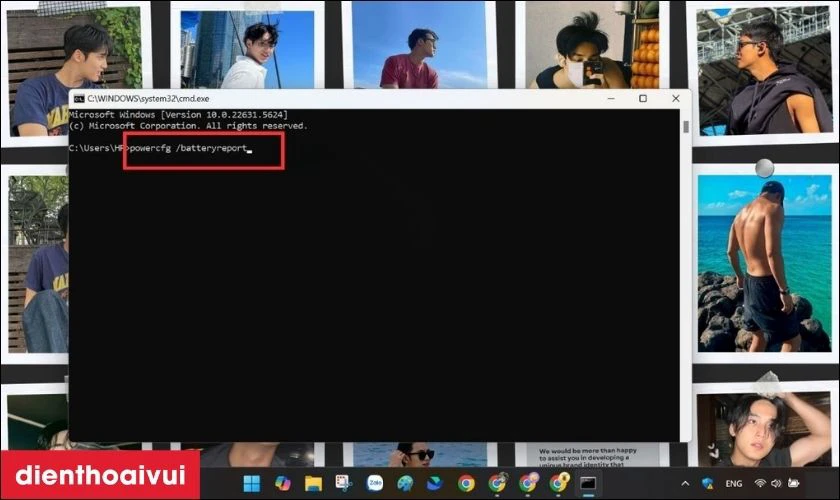Click the powercfg /batteryreport command line
The width and height of the screenshot is (840, 500).
[x=189, y=148]
